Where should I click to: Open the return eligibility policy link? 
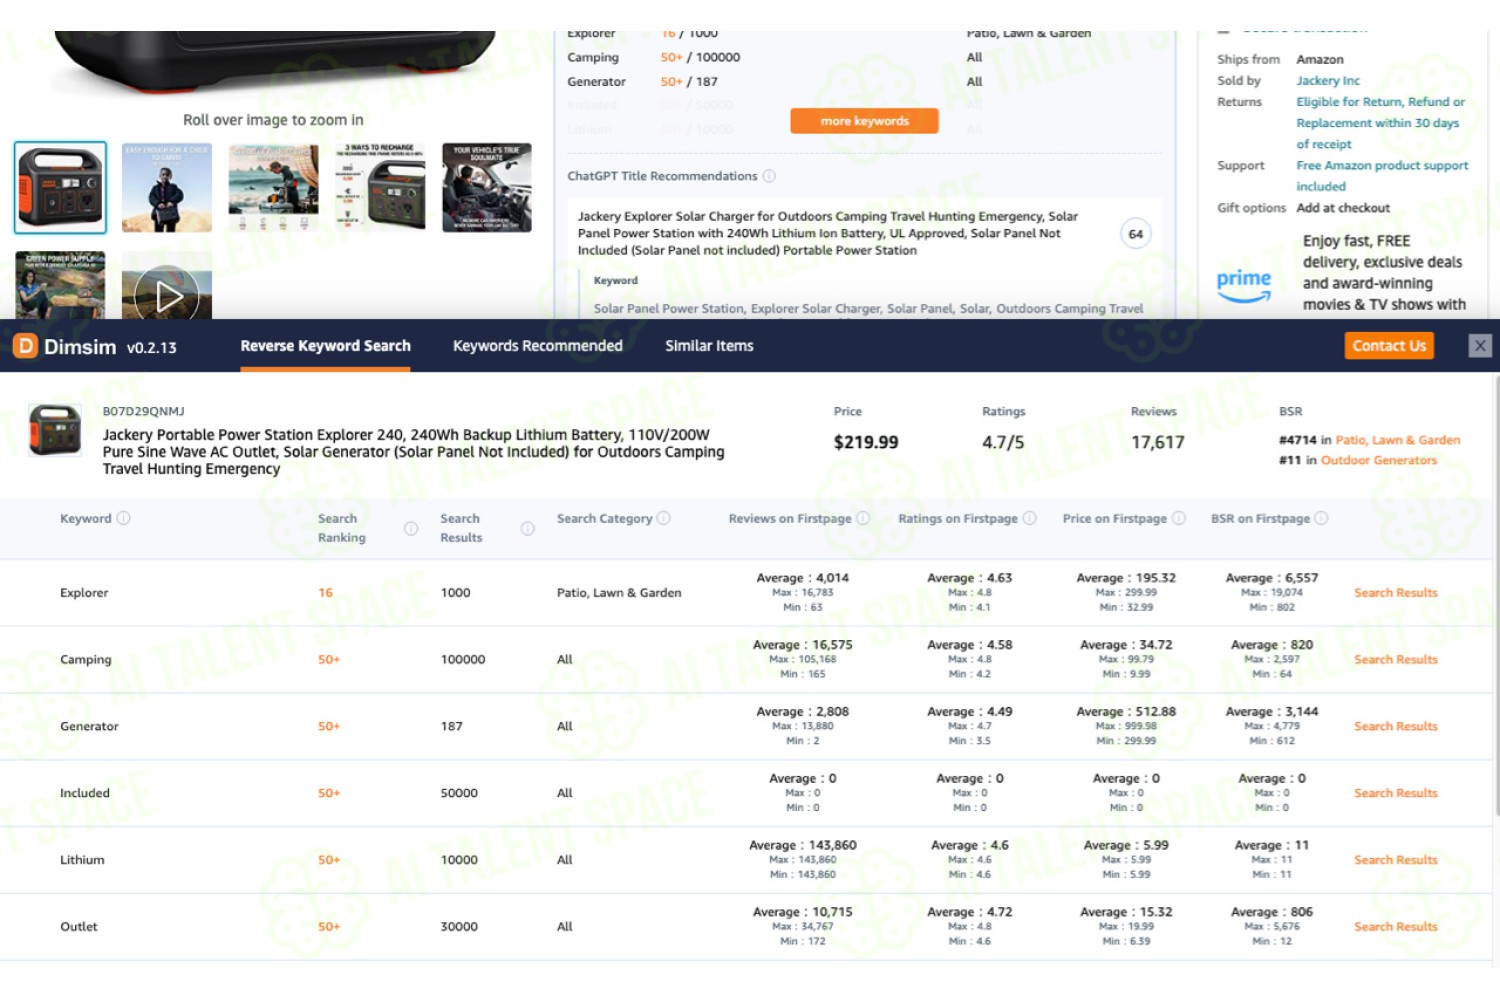pos(1380,123)
